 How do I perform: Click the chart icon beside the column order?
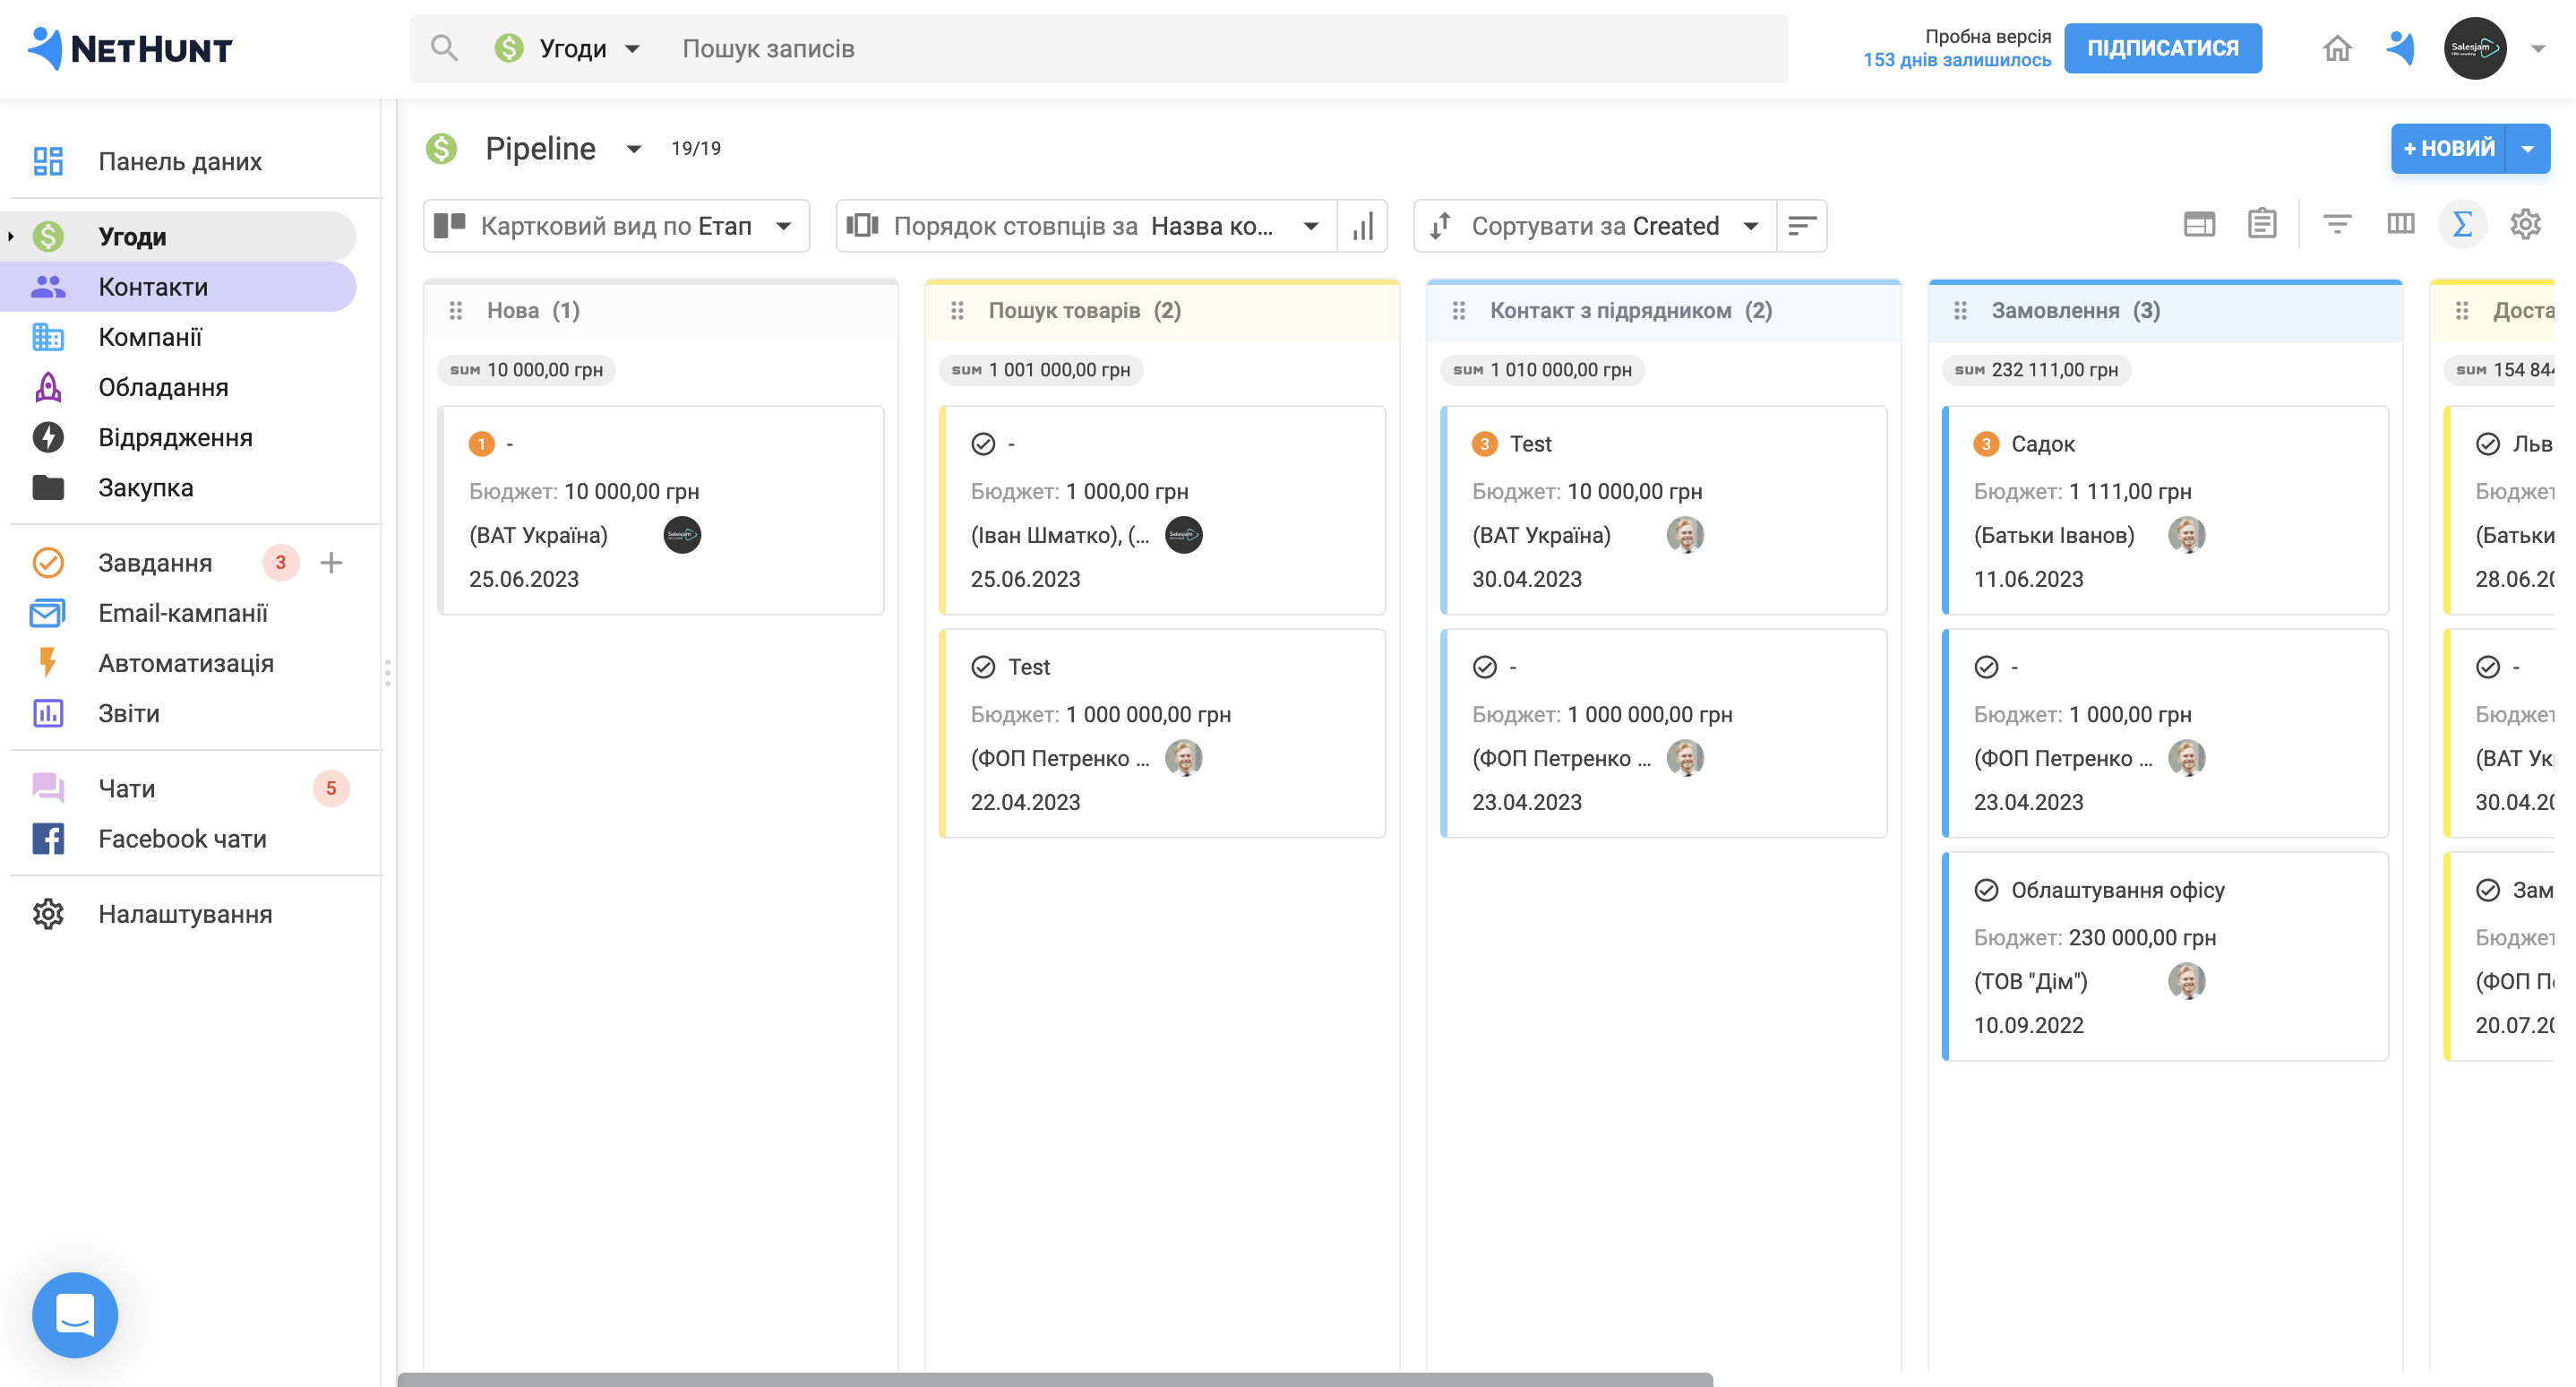click(1362, 226)
